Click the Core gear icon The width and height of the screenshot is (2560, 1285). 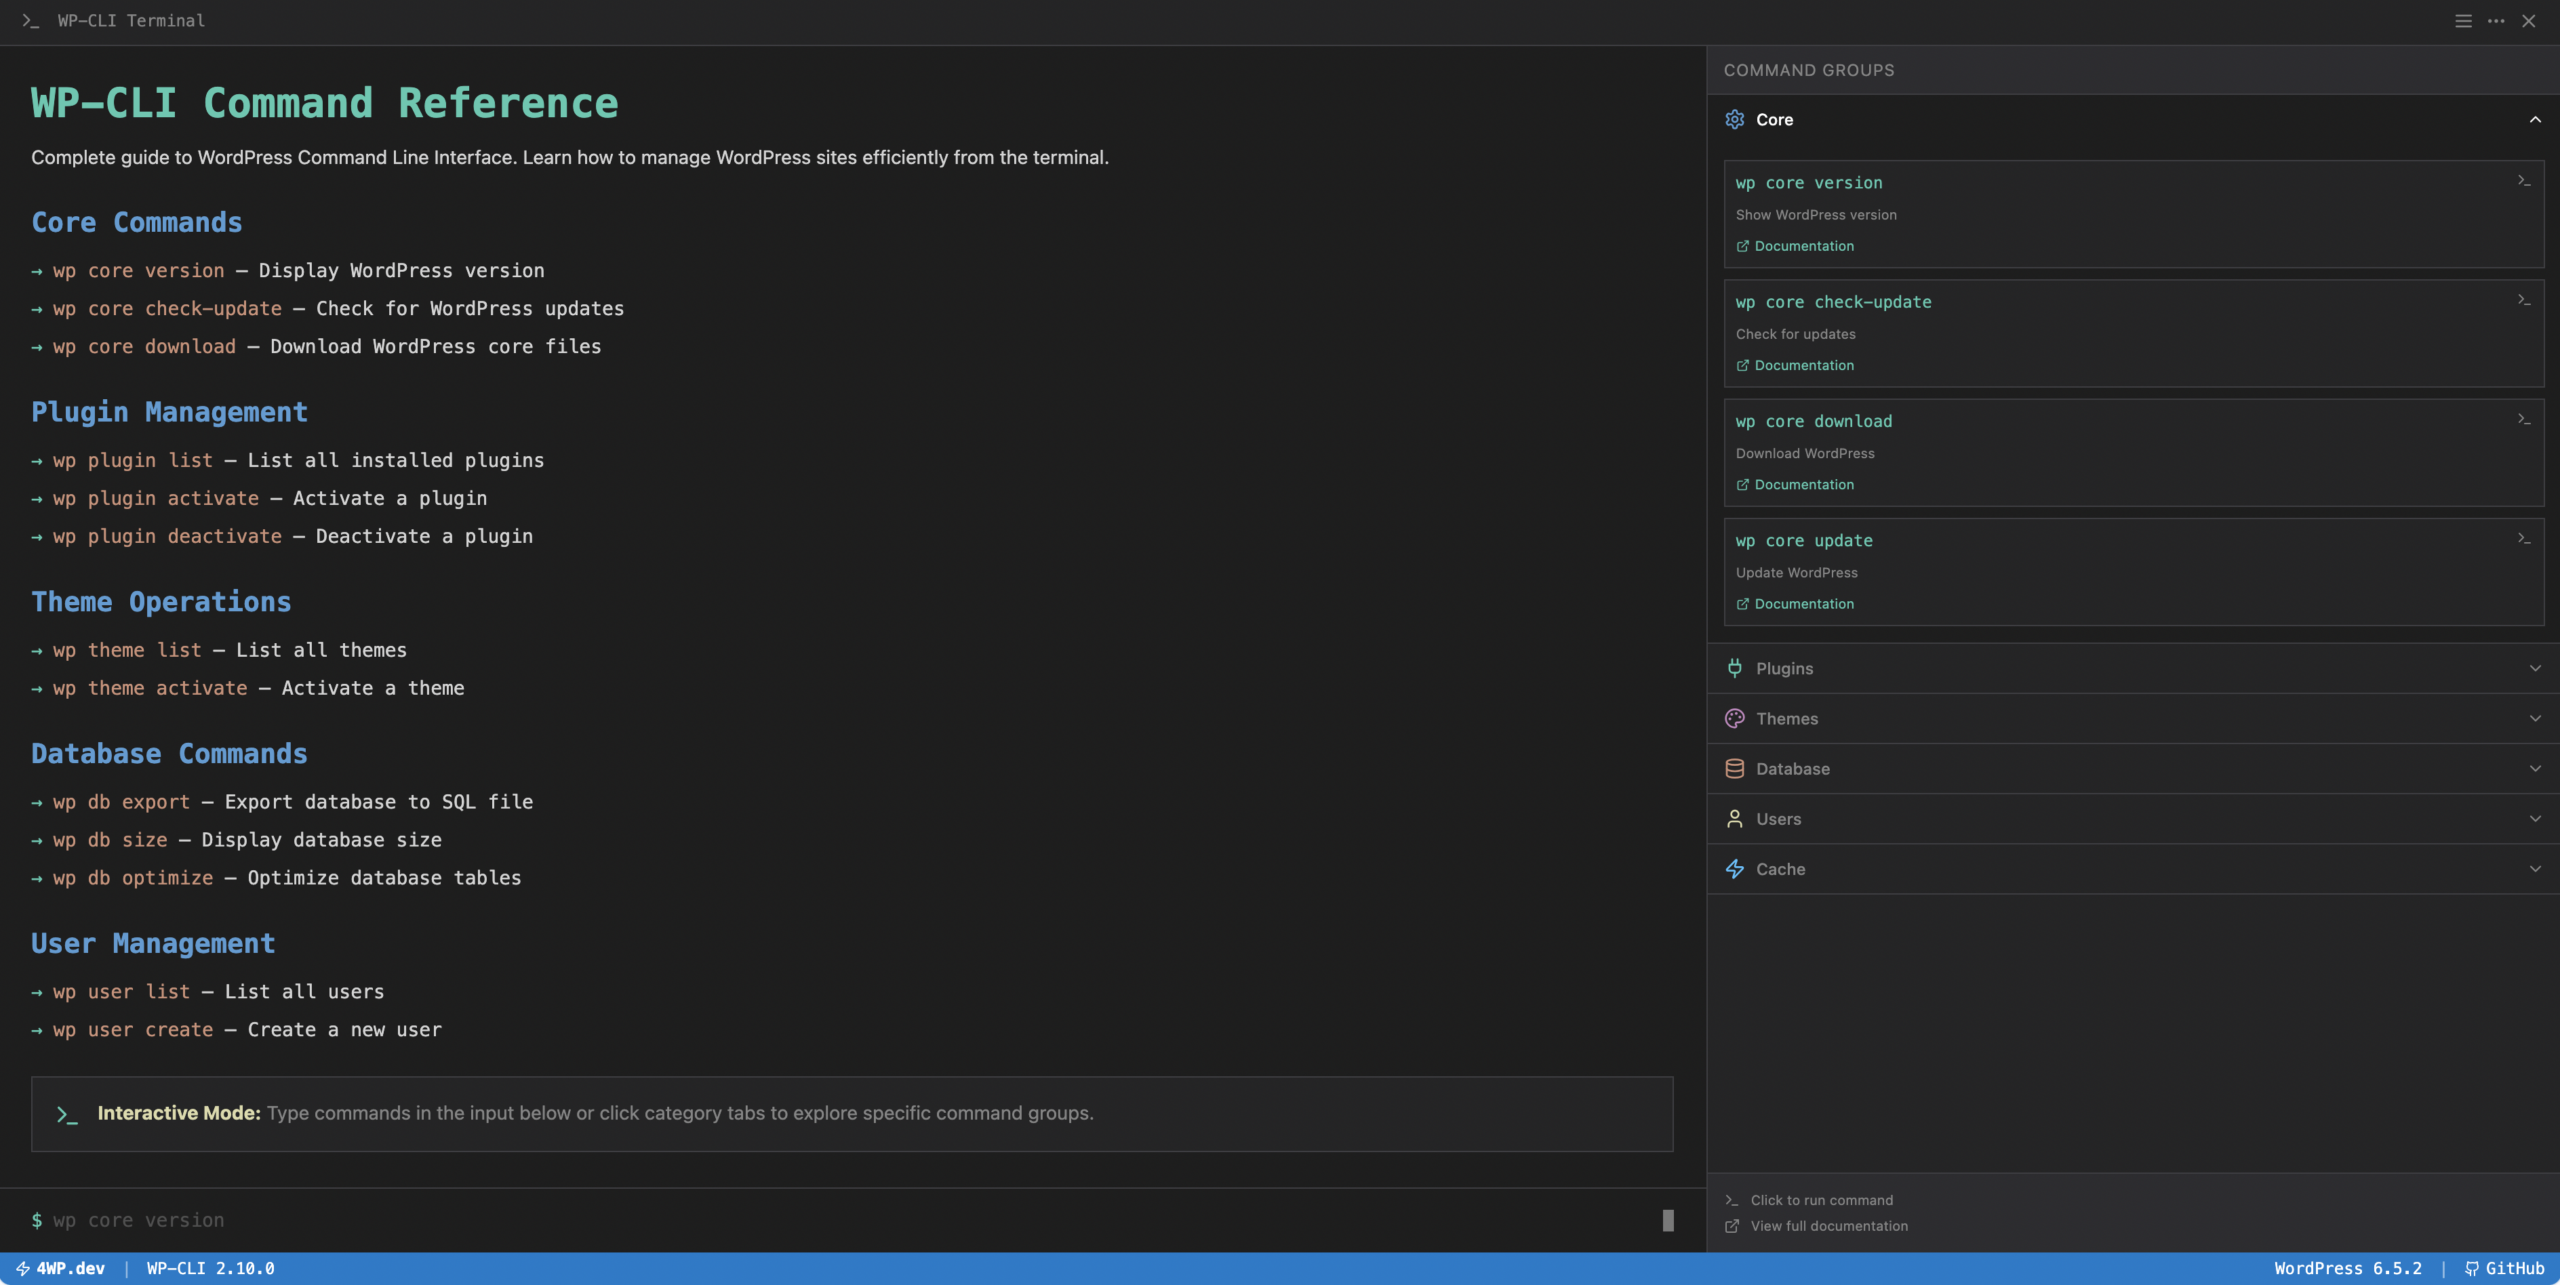tap(1735, 120)
